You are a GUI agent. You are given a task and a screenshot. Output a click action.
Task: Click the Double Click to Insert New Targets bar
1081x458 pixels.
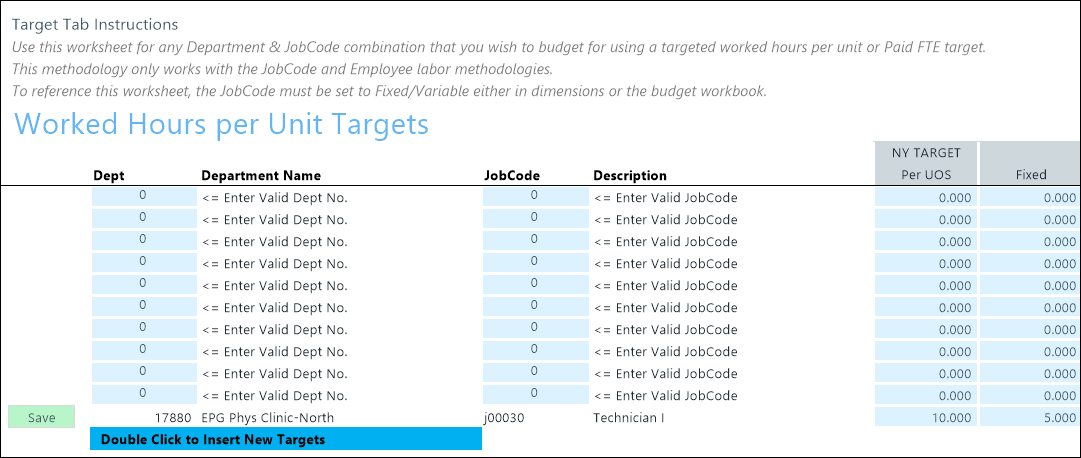point(285,439)
